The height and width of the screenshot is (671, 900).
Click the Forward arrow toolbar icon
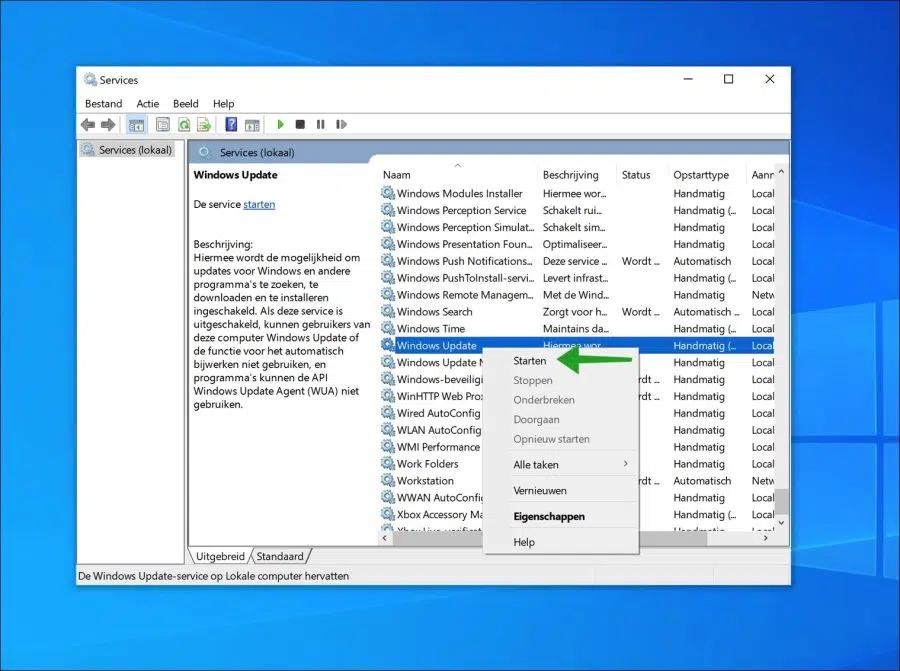click(x=108, y=125)
